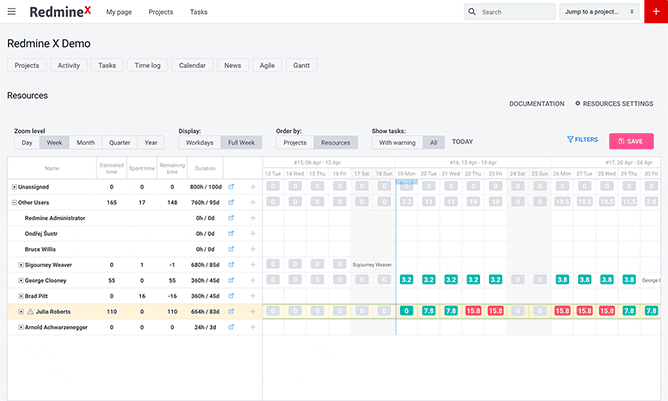
Task: Expand the Unassigned row
Action: point(14,187)
